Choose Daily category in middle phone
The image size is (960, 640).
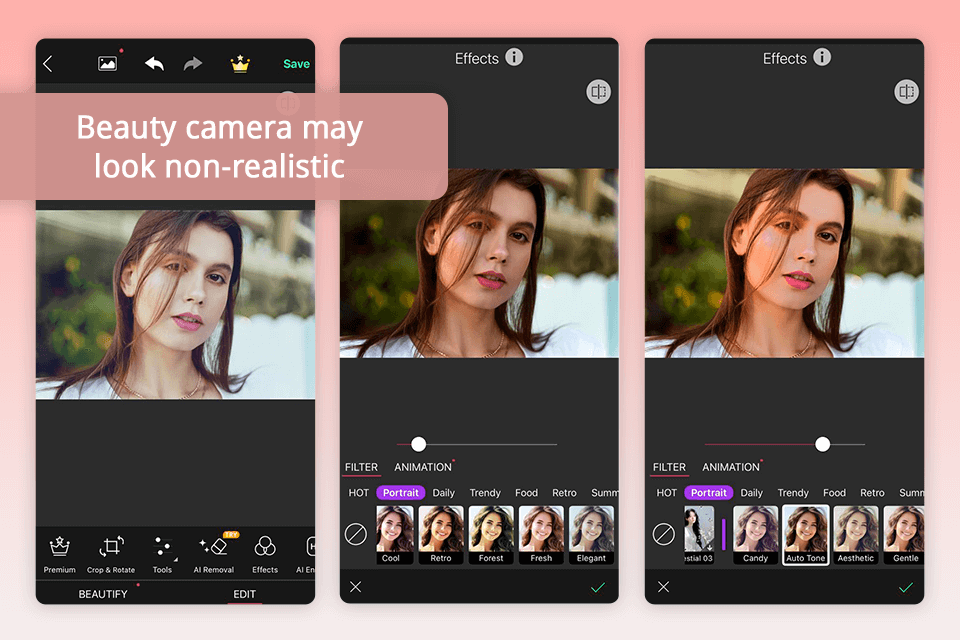pyautogui.click(x=443, y=492)
